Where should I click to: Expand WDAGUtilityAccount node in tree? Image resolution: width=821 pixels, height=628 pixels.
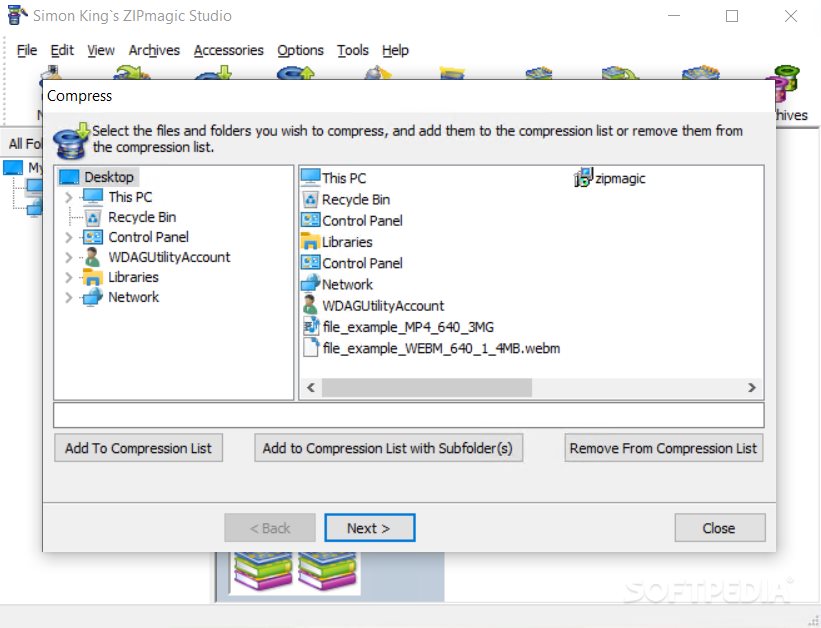click(x=69, y=258)
